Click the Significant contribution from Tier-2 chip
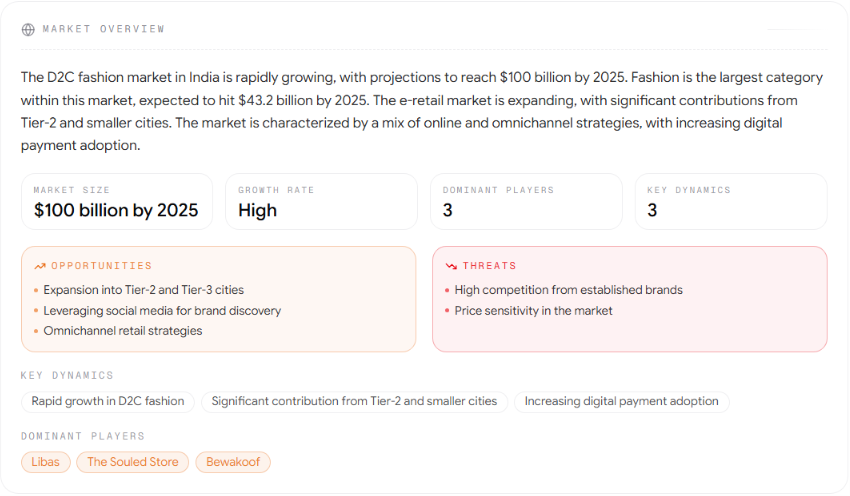 coord(355,402)
